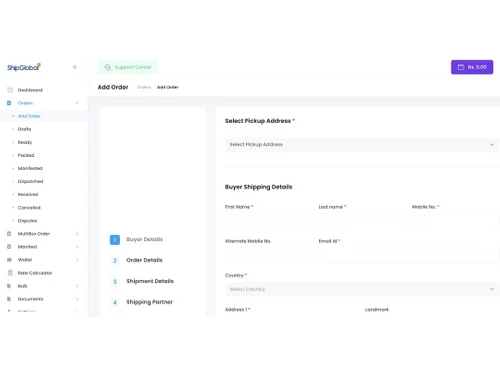Open the Rate Calculator page
Image resolution: width=500 pixels, height=375 pixels.
(35, 273)
